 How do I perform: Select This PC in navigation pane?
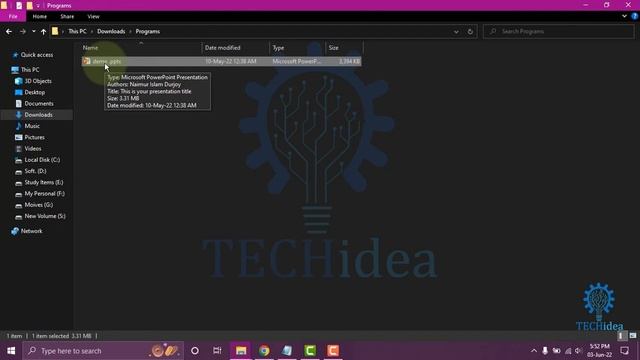pyautogui.click(x=30, y=70)
